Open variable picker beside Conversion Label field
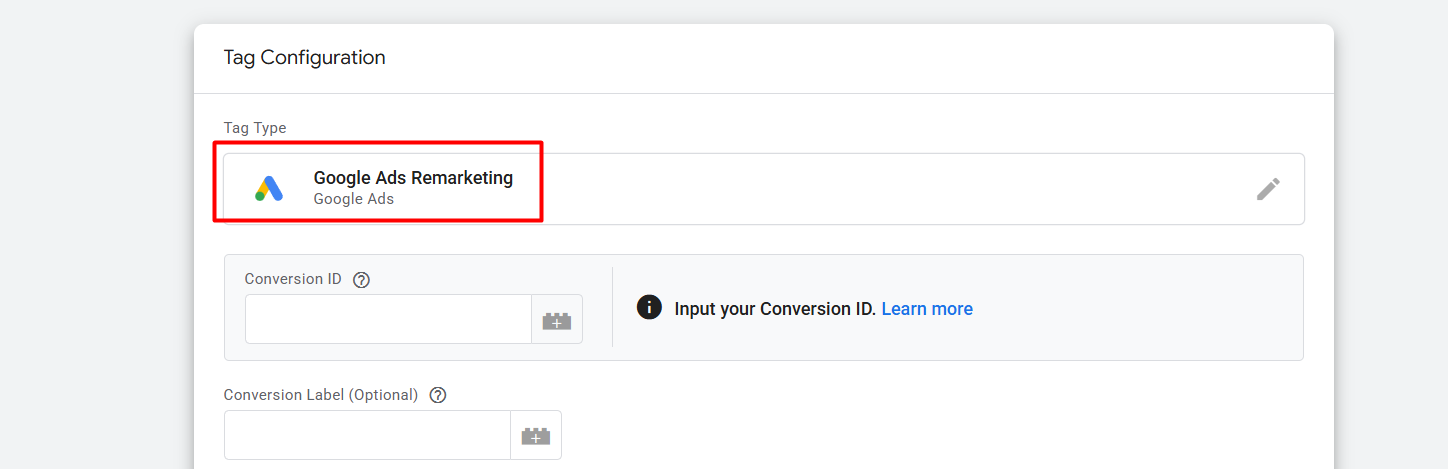Viewport: 1448px width, 469px height. pos(536,435)
